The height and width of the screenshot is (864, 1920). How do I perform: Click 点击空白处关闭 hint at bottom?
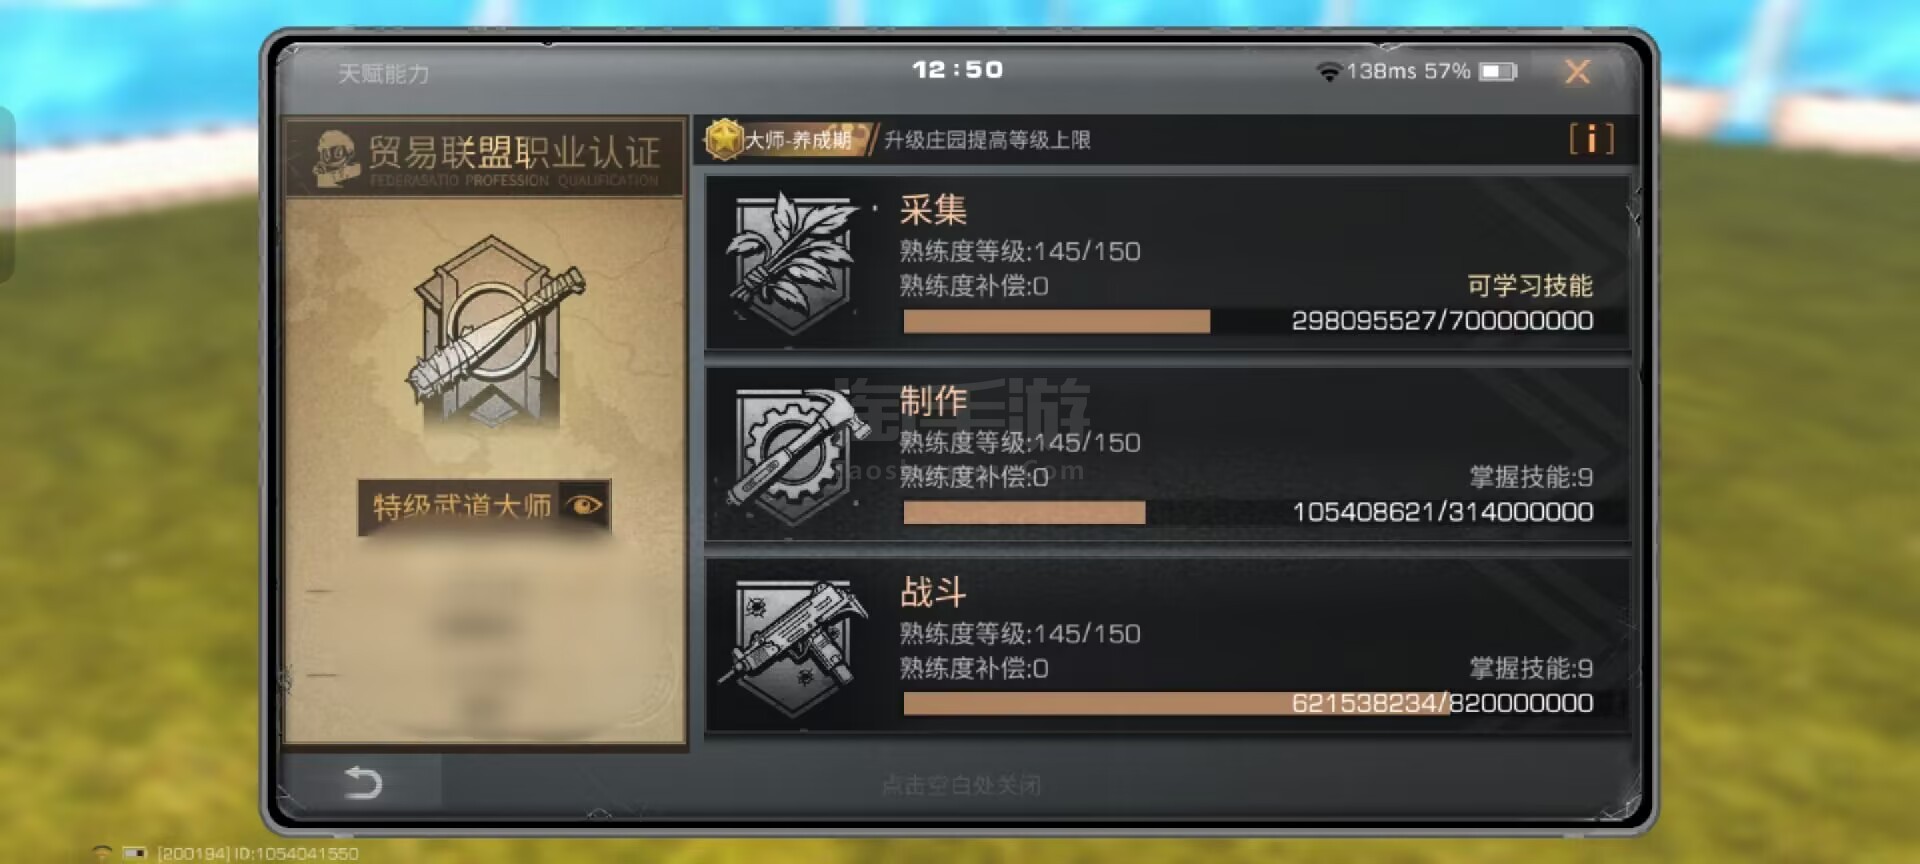[960, 786]
